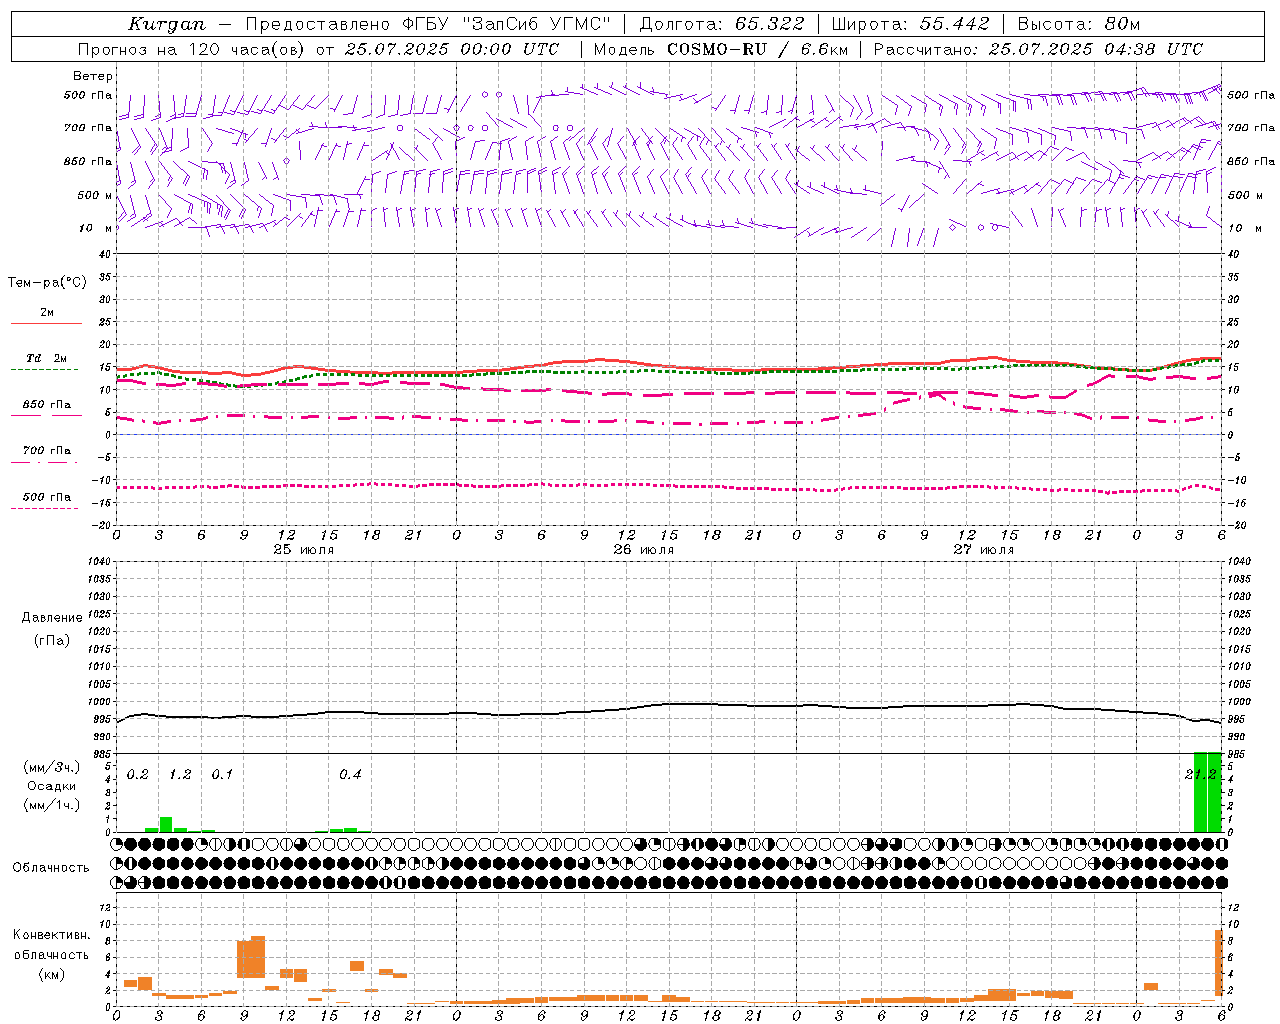Click the station name Kurgan in header
Image resolution: width=1280 pixels, height=1024 pixels.
pyautogui.click(x=166, y=24)
